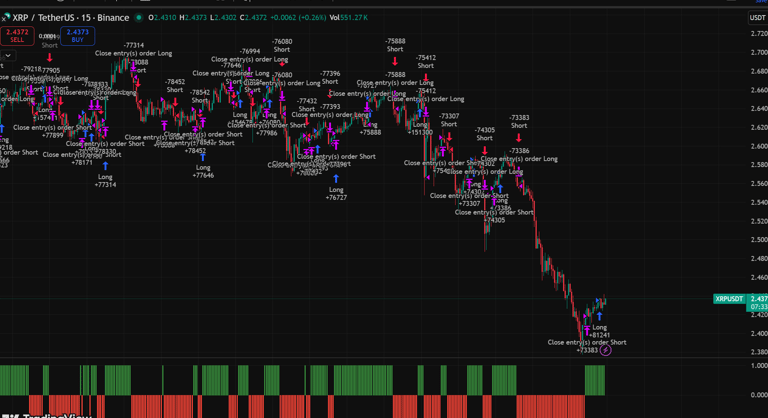The image size is (768, 418).
Task: Click the red arrow under -75412 Short
Action: pos(426,77)
